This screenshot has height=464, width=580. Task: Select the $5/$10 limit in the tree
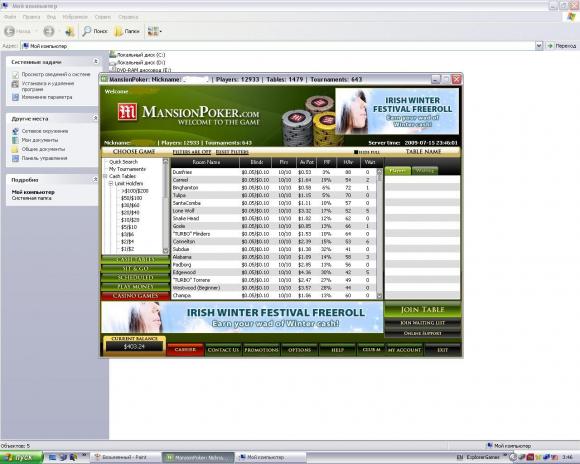[129, 227]
